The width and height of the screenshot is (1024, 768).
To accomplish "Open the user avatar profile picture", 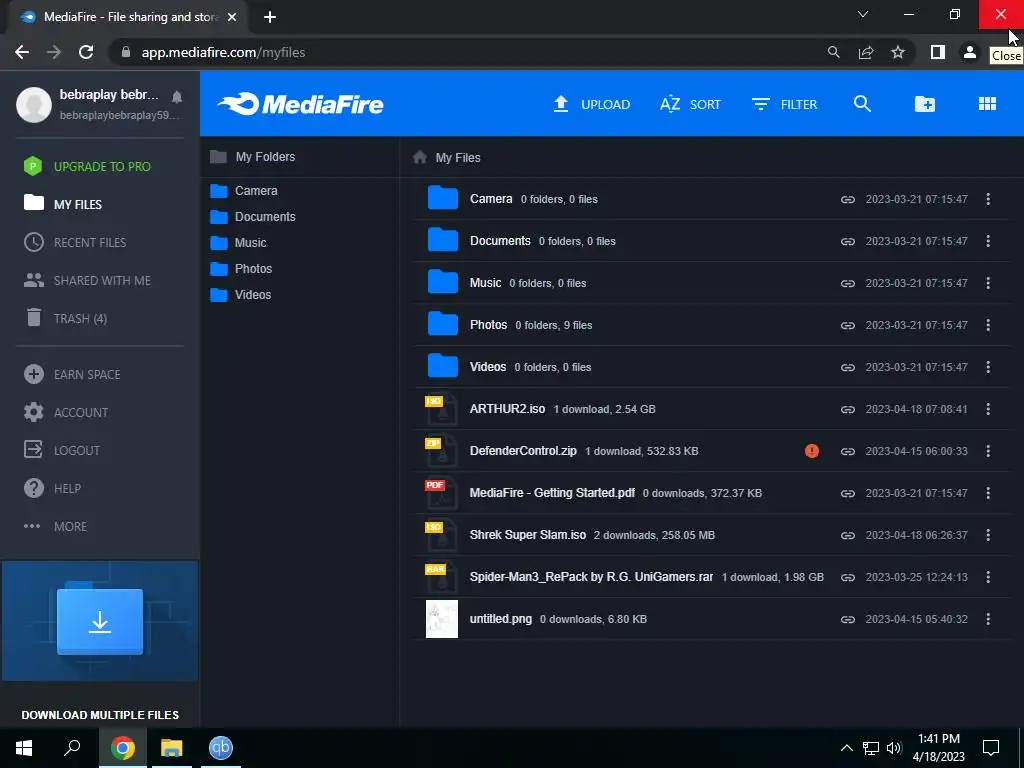I will [x=34, y=104].
